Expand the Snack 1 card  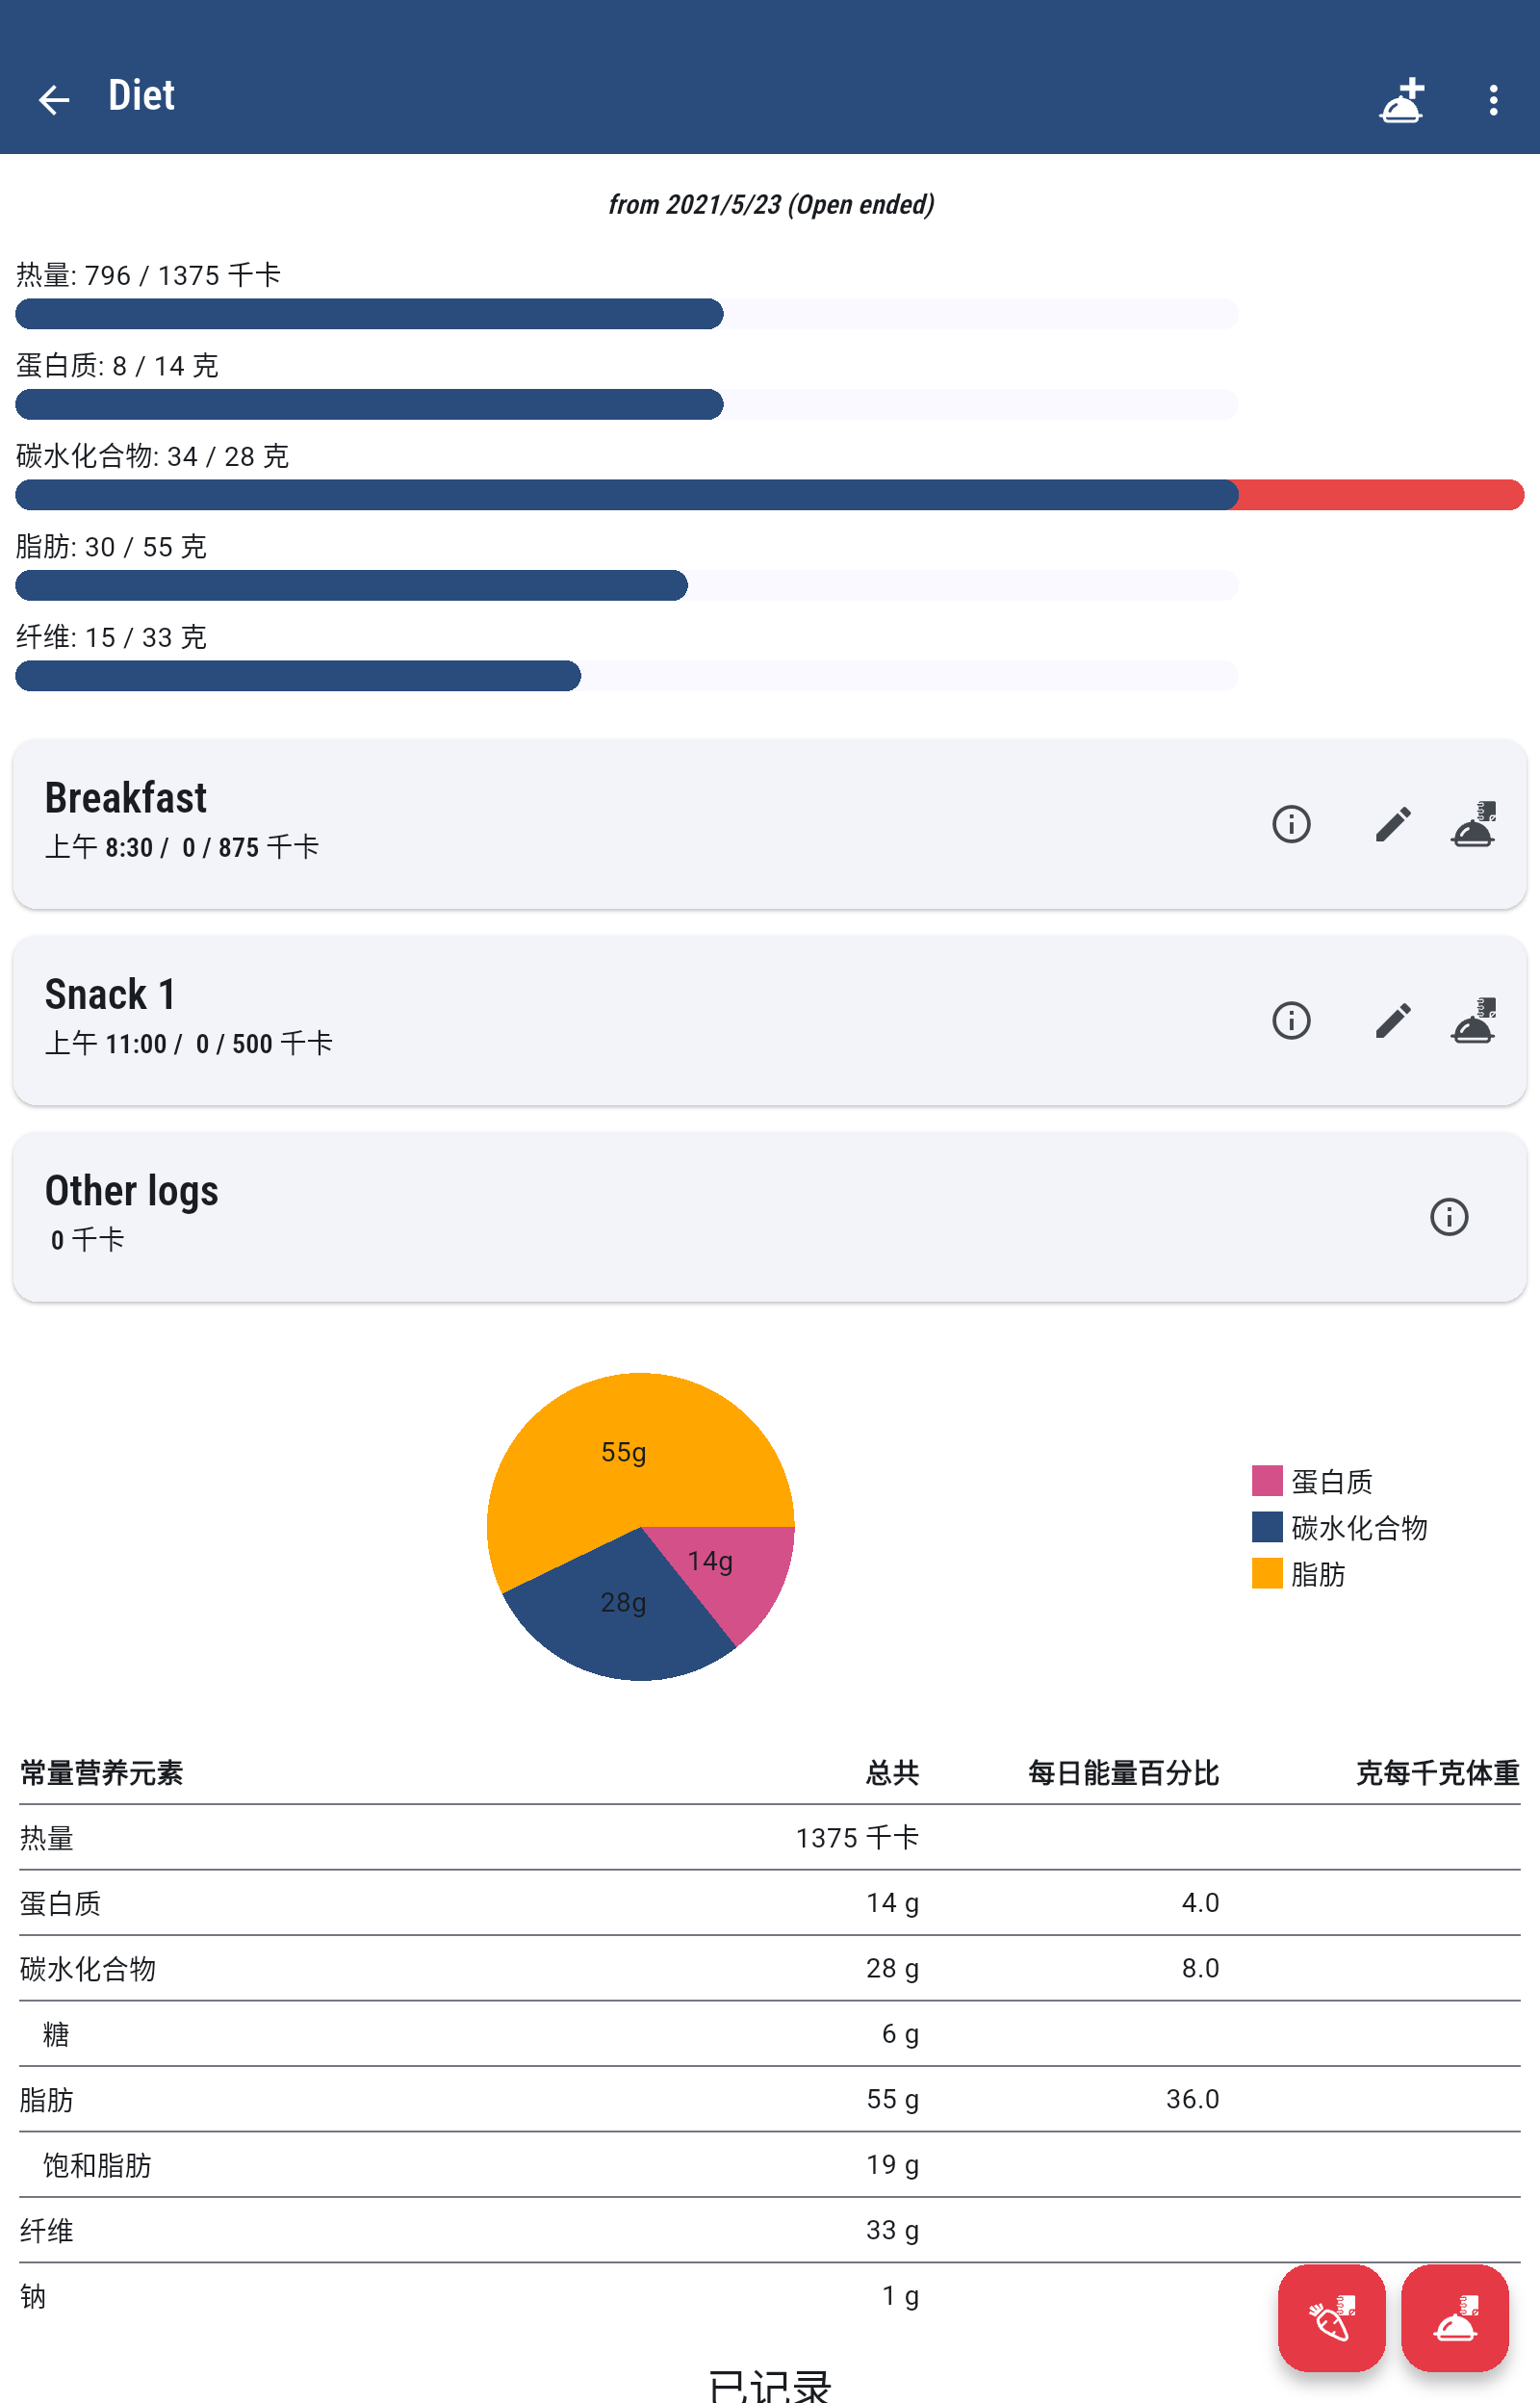tap(600, 1019)
